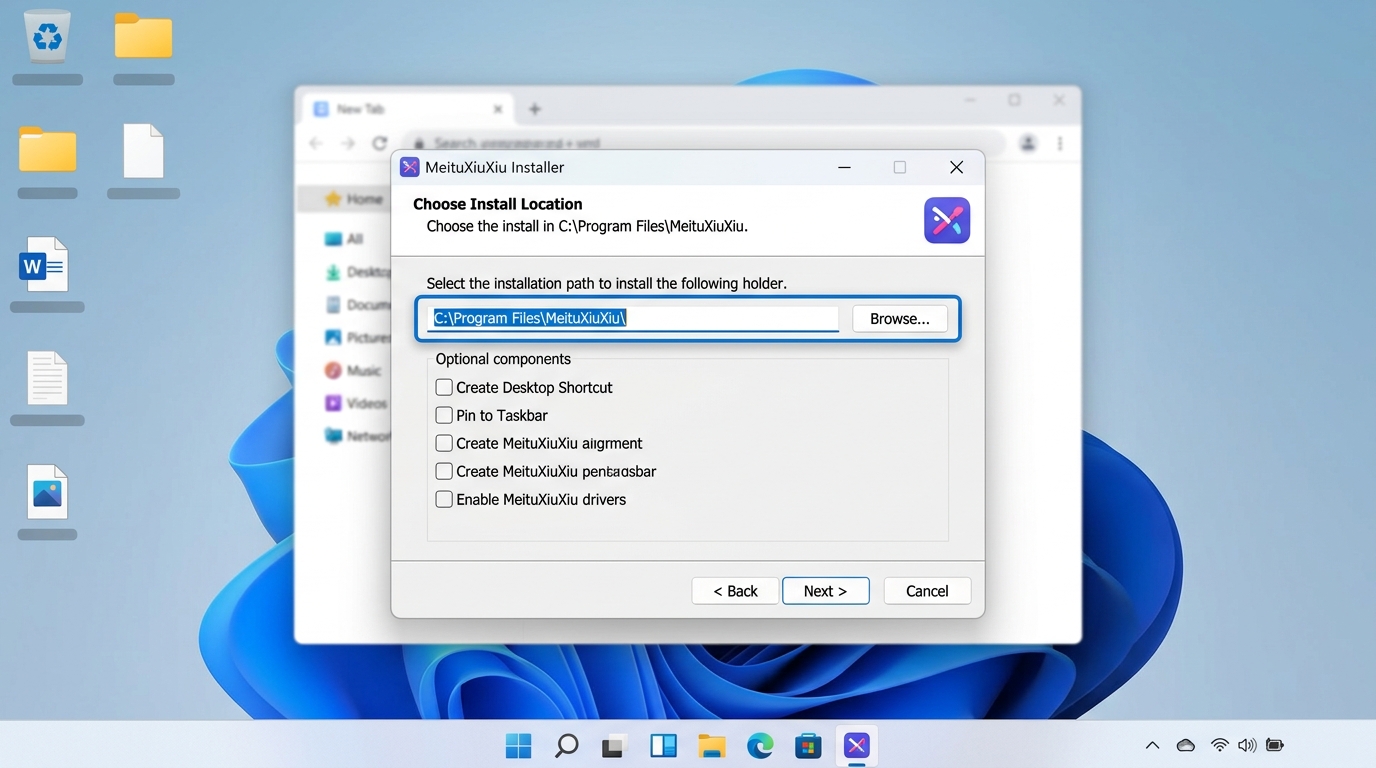Check Create MeituXiuXiu pentaosbar option
1376x768 pixels.
444,471
